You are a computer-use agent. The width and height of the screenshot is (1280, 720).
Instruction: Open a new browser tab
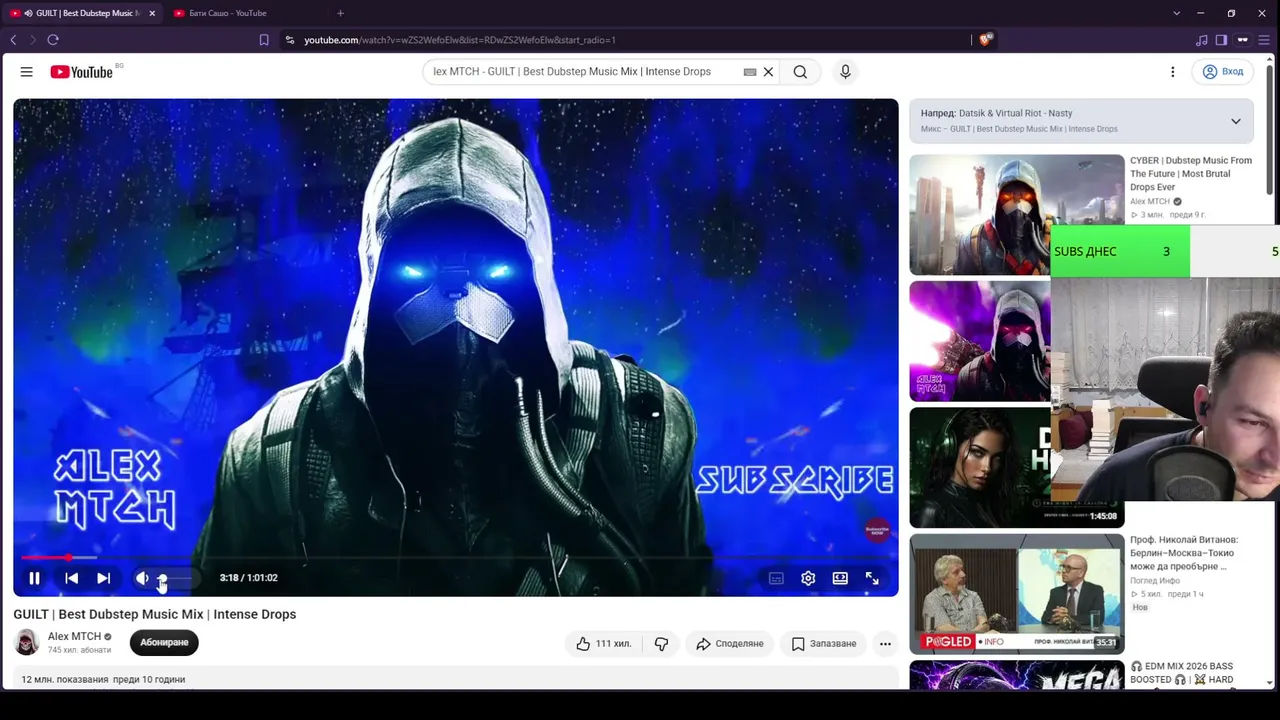[x=340, y=13]
